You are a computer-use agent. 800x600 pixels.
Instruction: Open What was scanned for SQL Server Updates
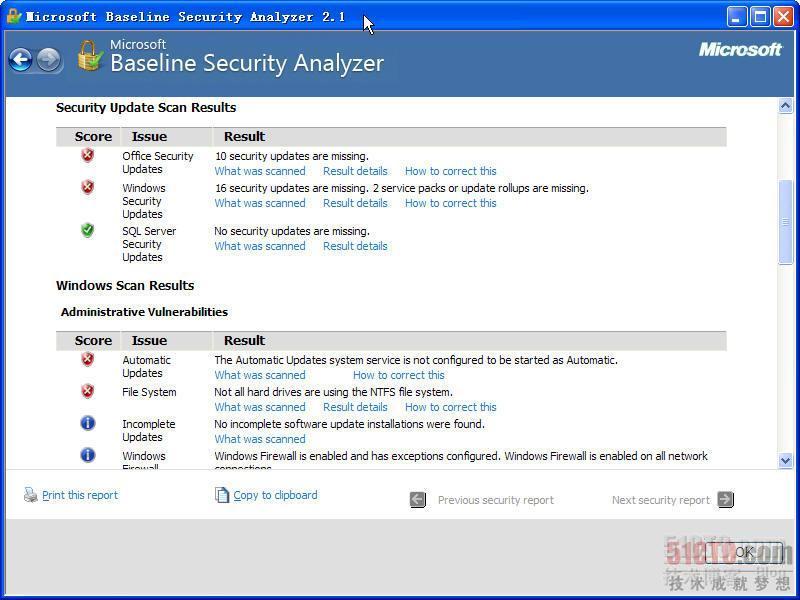(260, 246)
